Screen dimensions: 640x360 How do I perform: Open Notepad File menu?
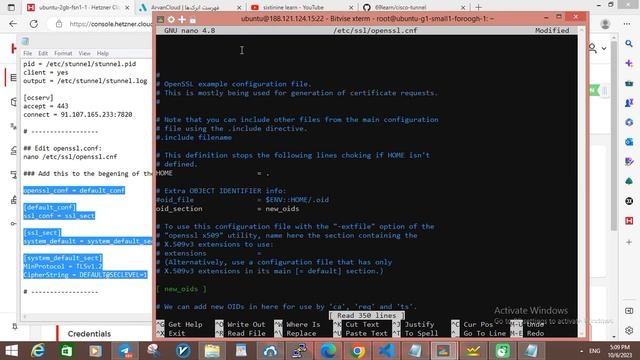[27, 53]
